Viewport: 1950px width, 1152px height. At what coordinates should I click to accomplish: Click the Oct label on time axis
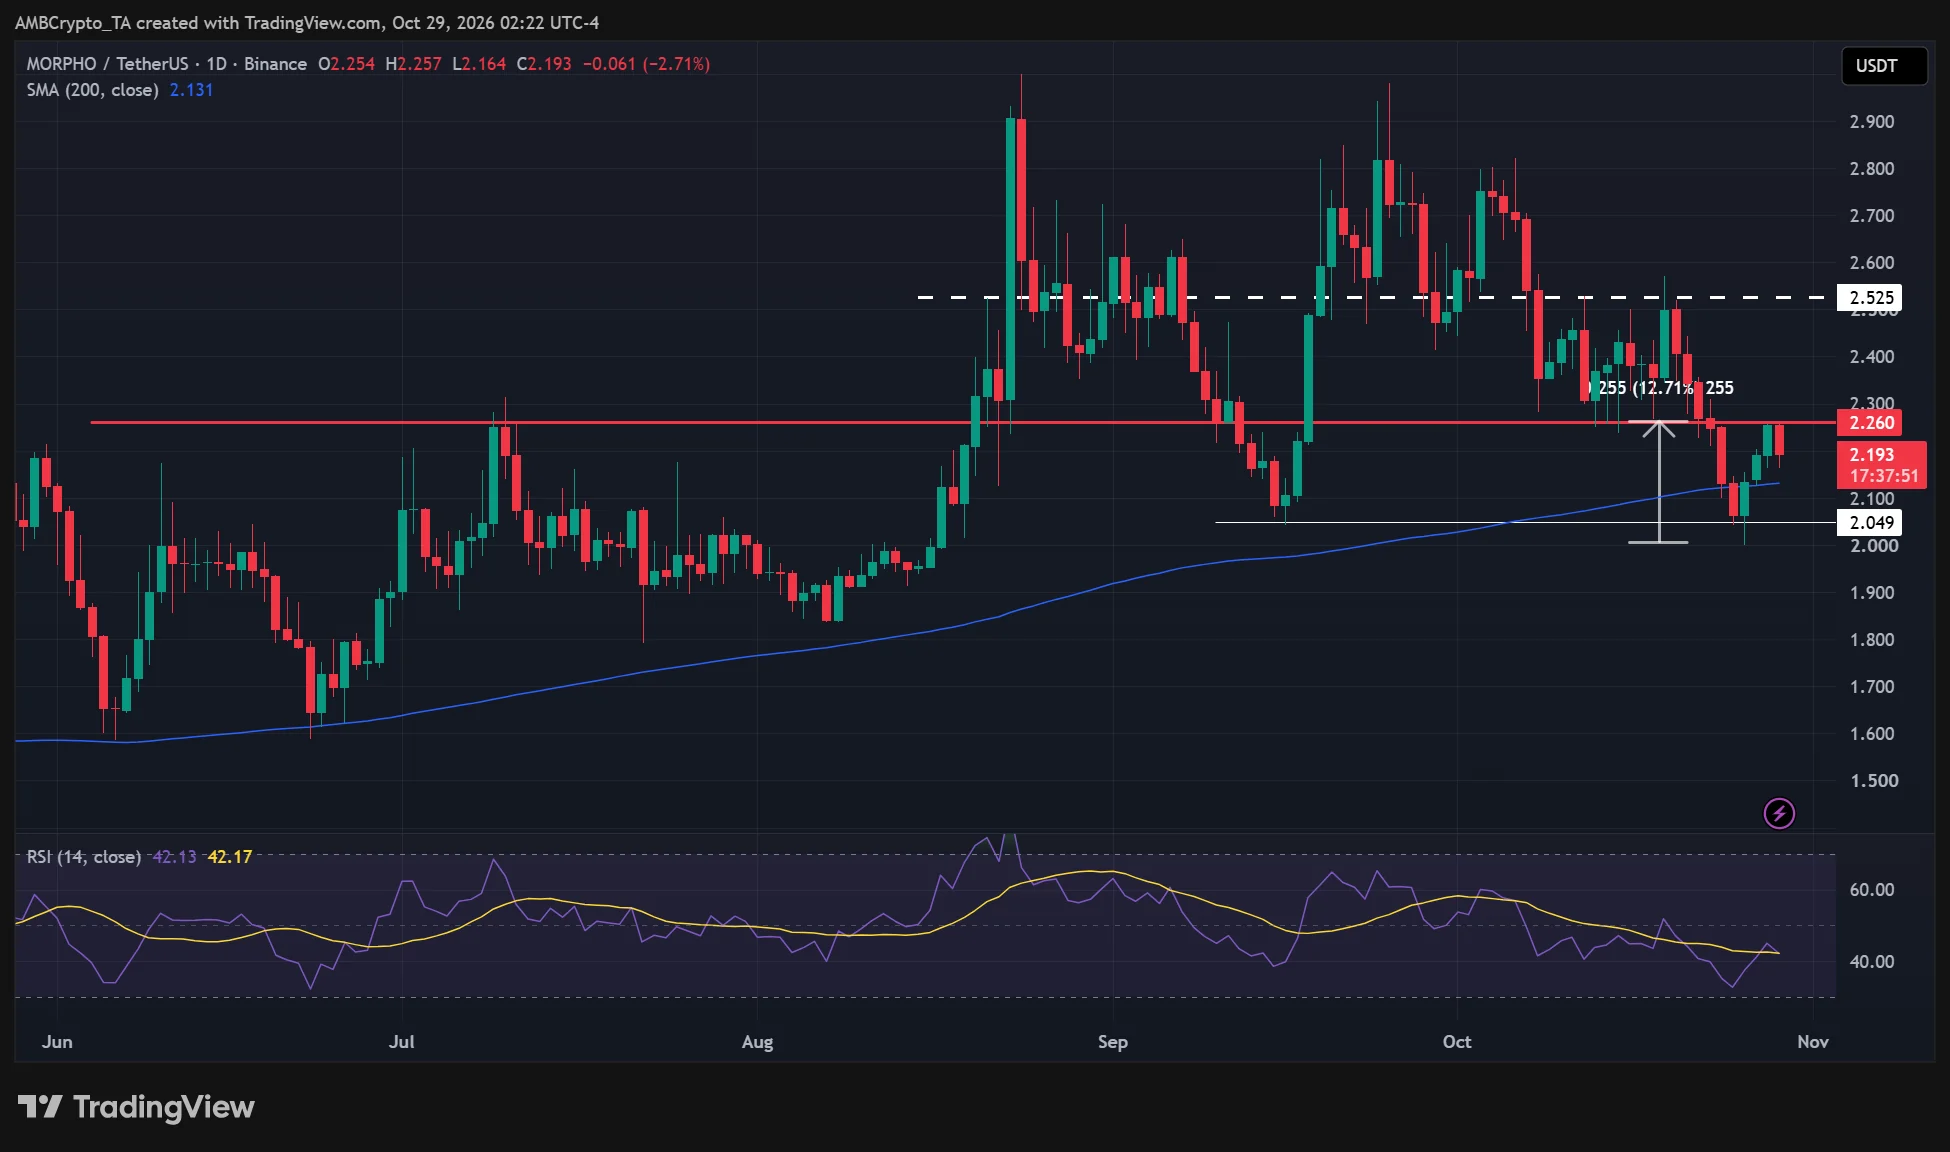tap(1457, 1042)
